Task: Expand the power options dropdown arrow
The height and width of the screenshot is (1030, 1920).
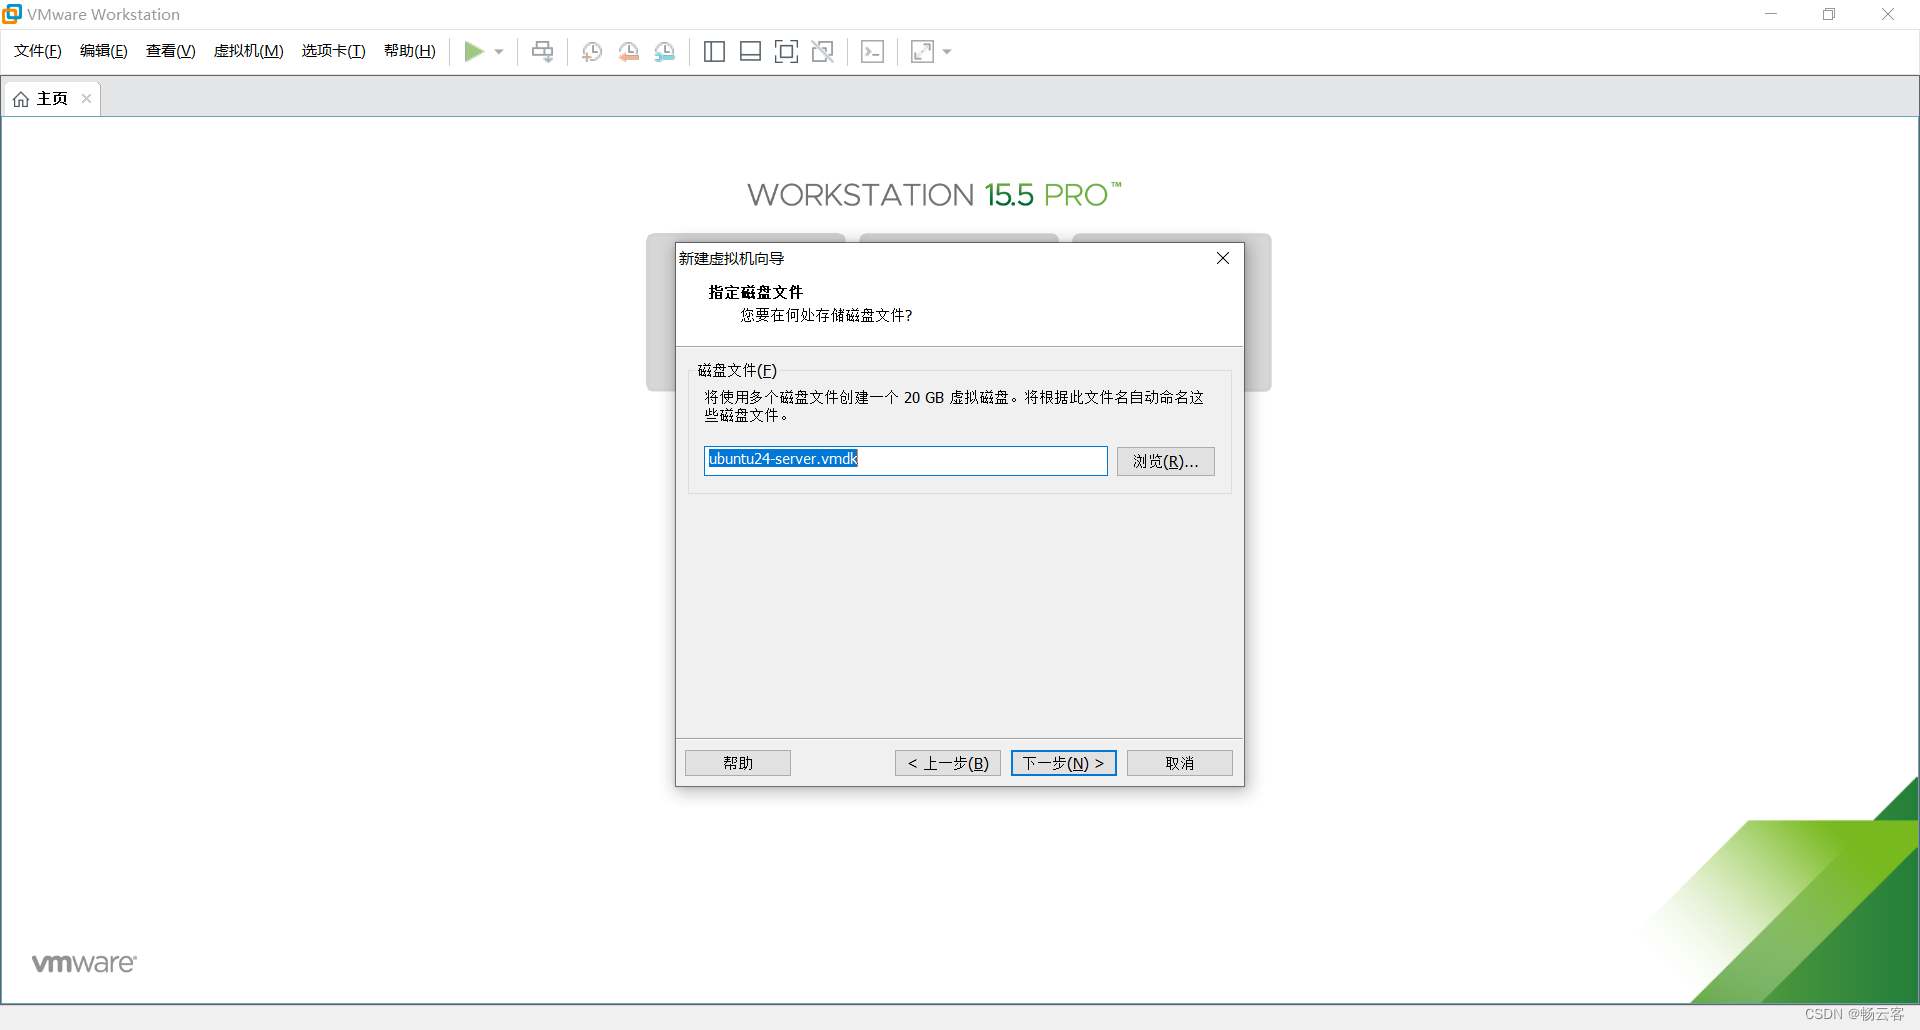Action: (x=499, y=52)
